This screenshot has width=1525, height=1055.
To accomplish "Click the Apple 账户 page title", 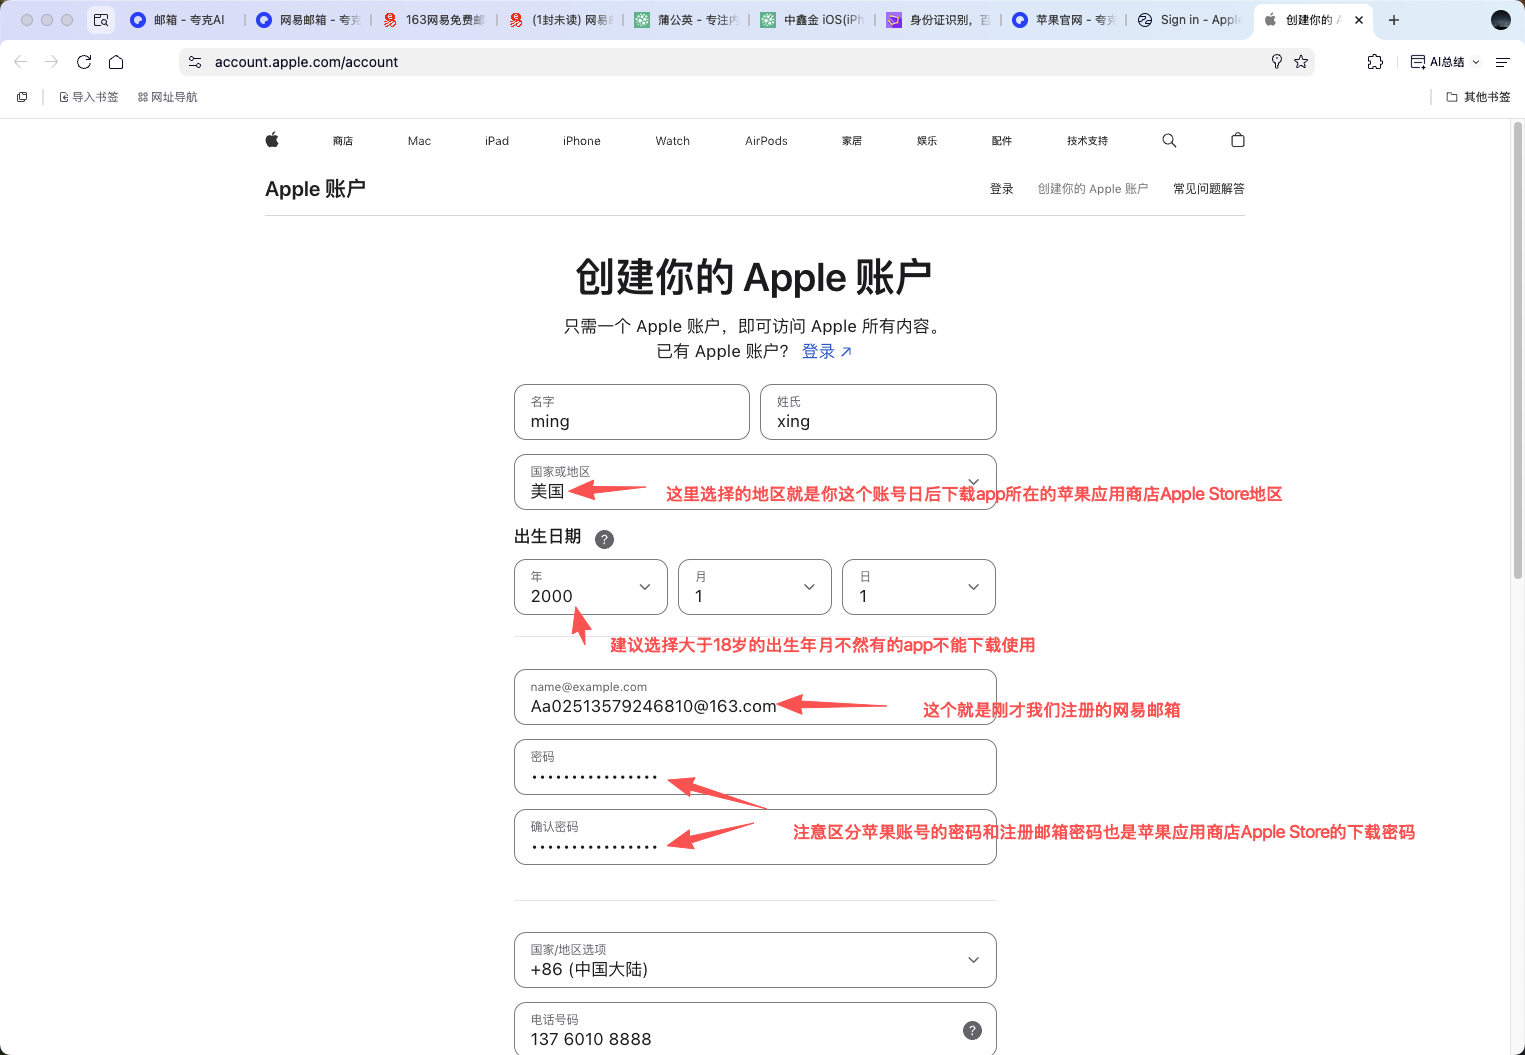I will [x=315, y=189].
